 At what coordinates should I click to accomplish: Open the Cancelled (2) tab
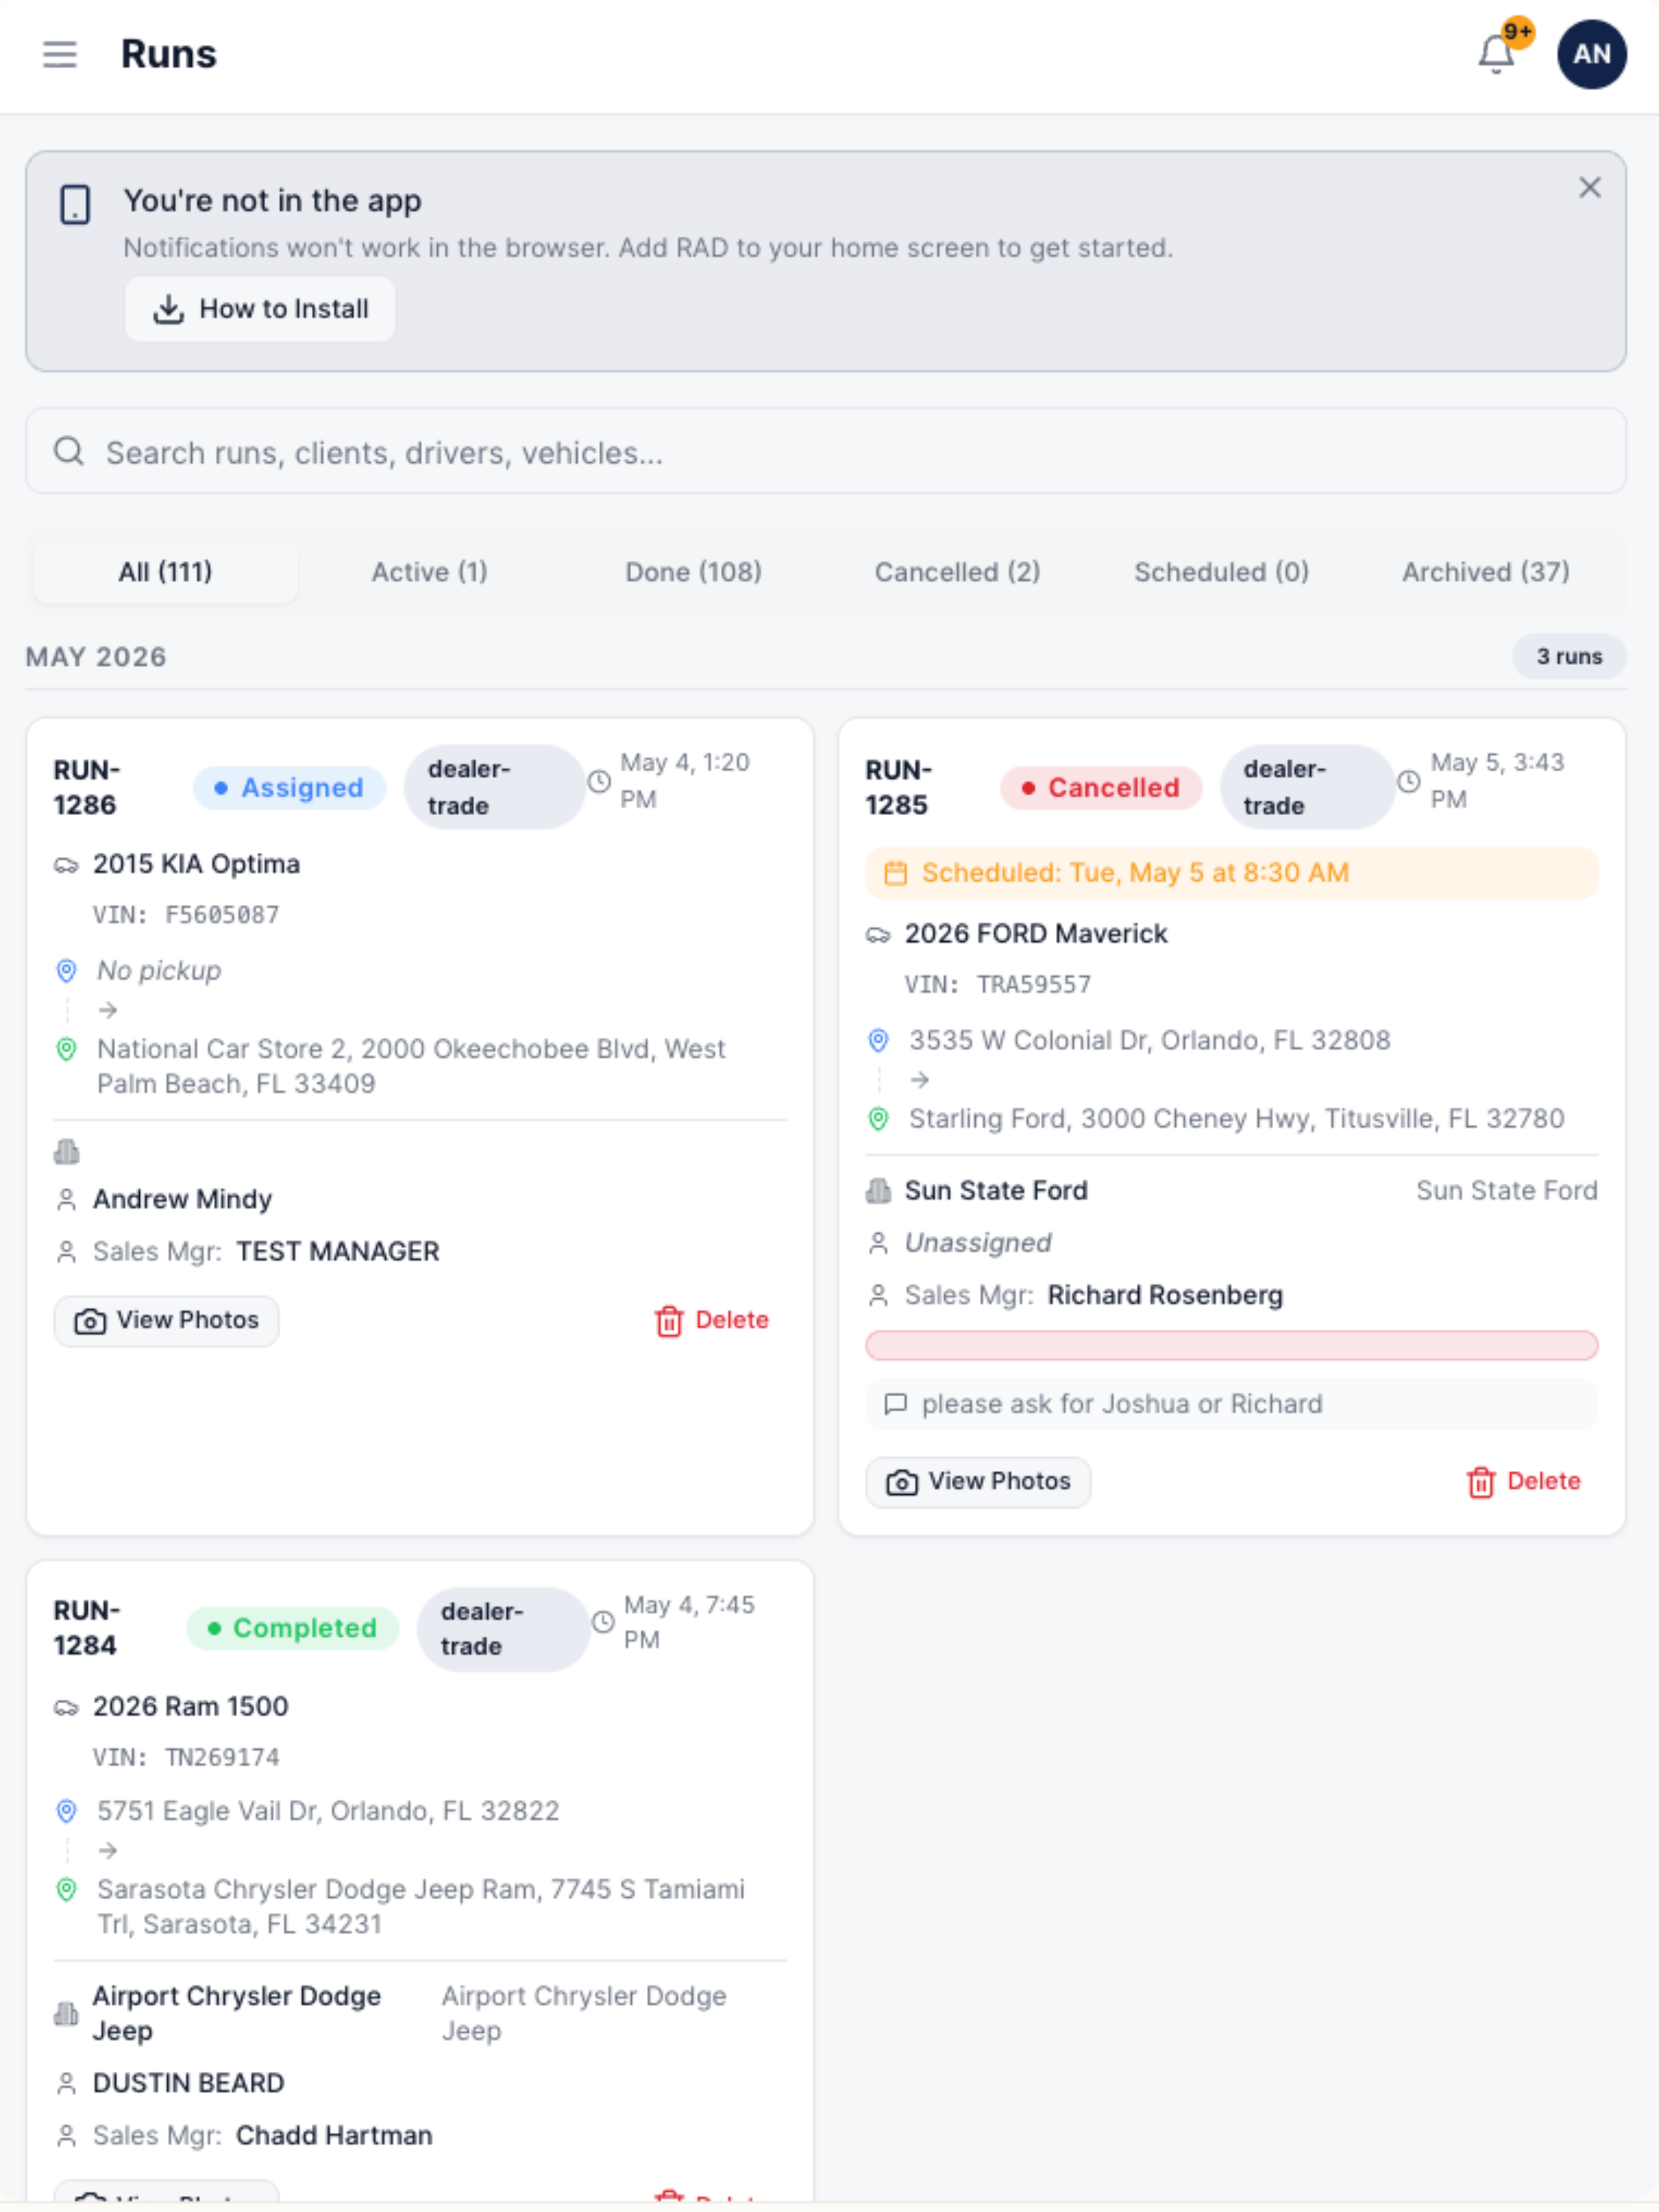[x=957, y=572]
